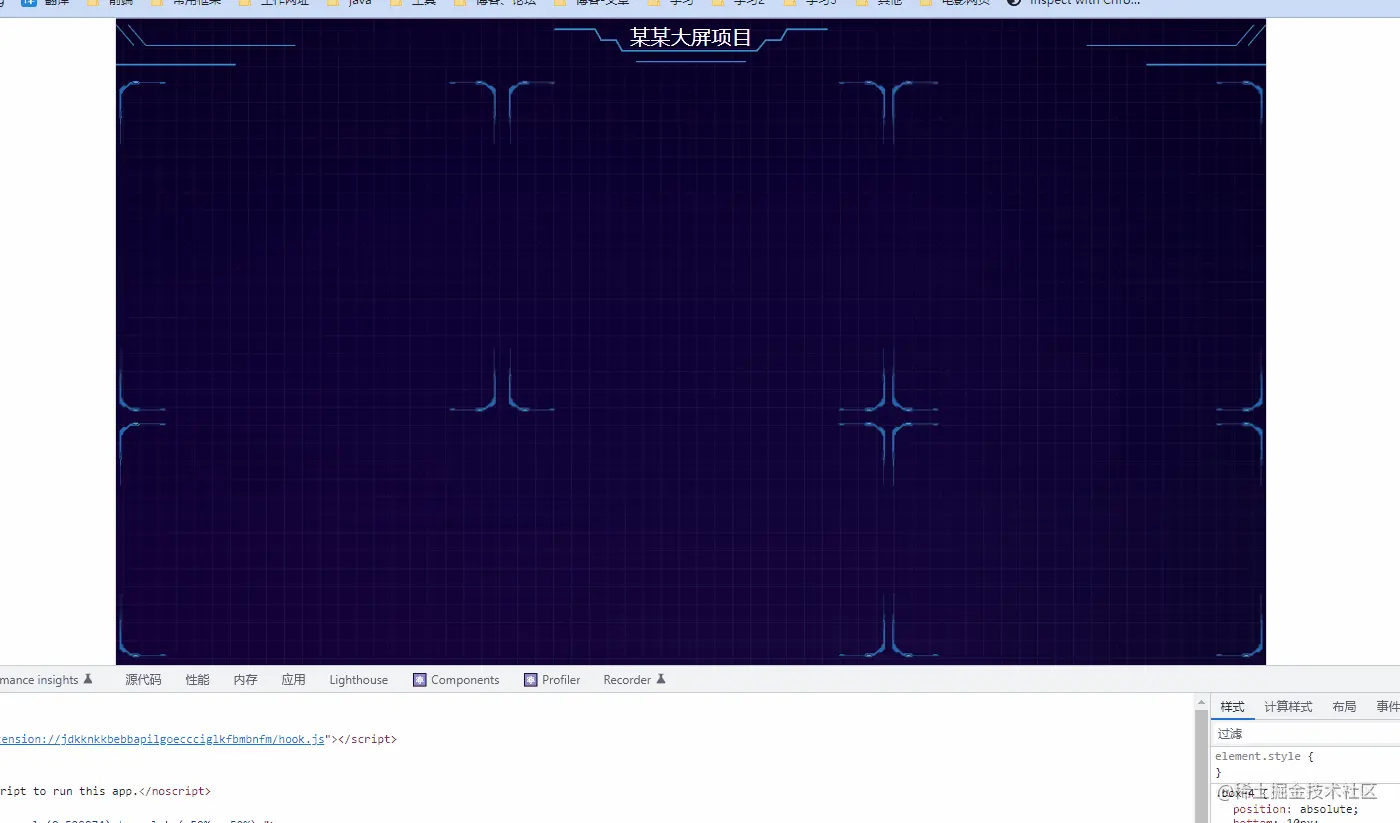This screenshot has width=1400, height=823.
Task: Switch to 计算样式 sub-tab
Action: pyautogui.click(x=1288, y=707)
